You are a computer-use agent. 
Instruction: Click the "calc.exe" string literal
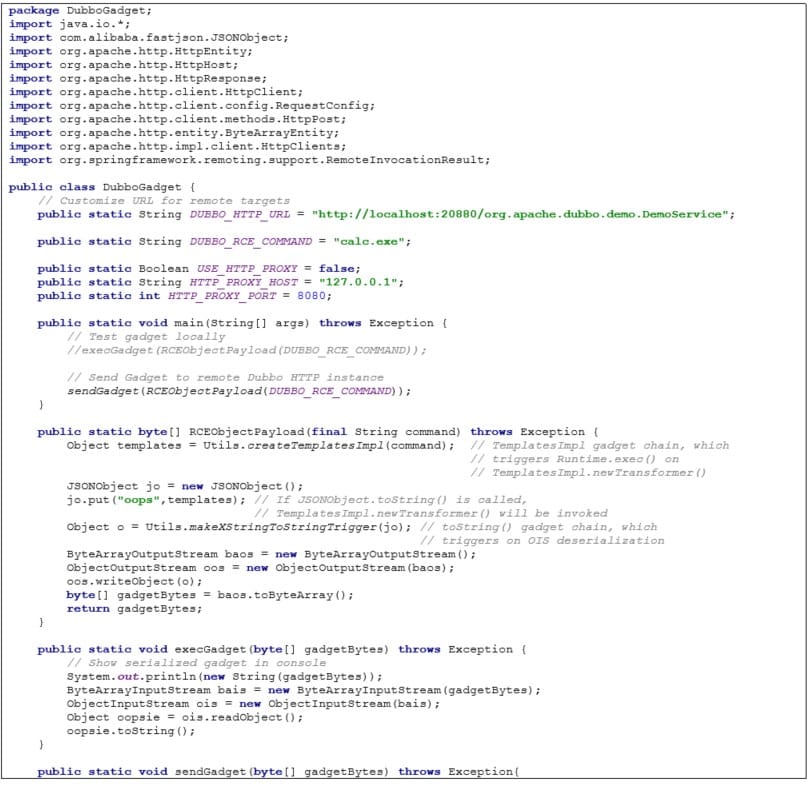coord(369,242)
